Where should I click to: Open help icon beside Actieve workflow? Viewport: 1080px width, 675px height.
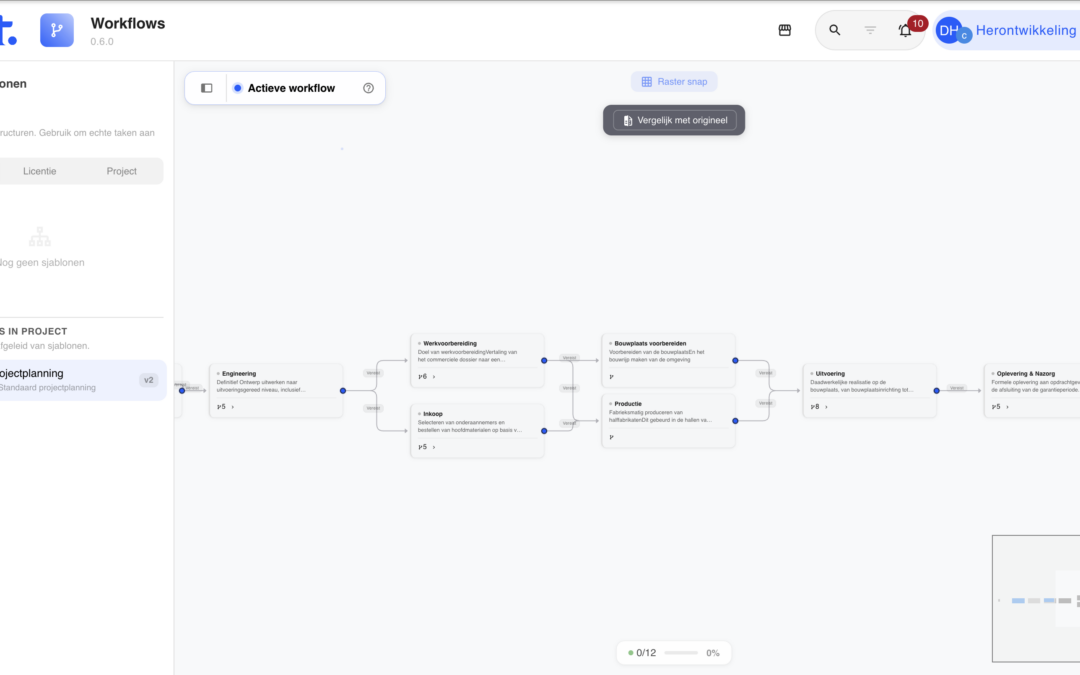click(x=368, y=88)
